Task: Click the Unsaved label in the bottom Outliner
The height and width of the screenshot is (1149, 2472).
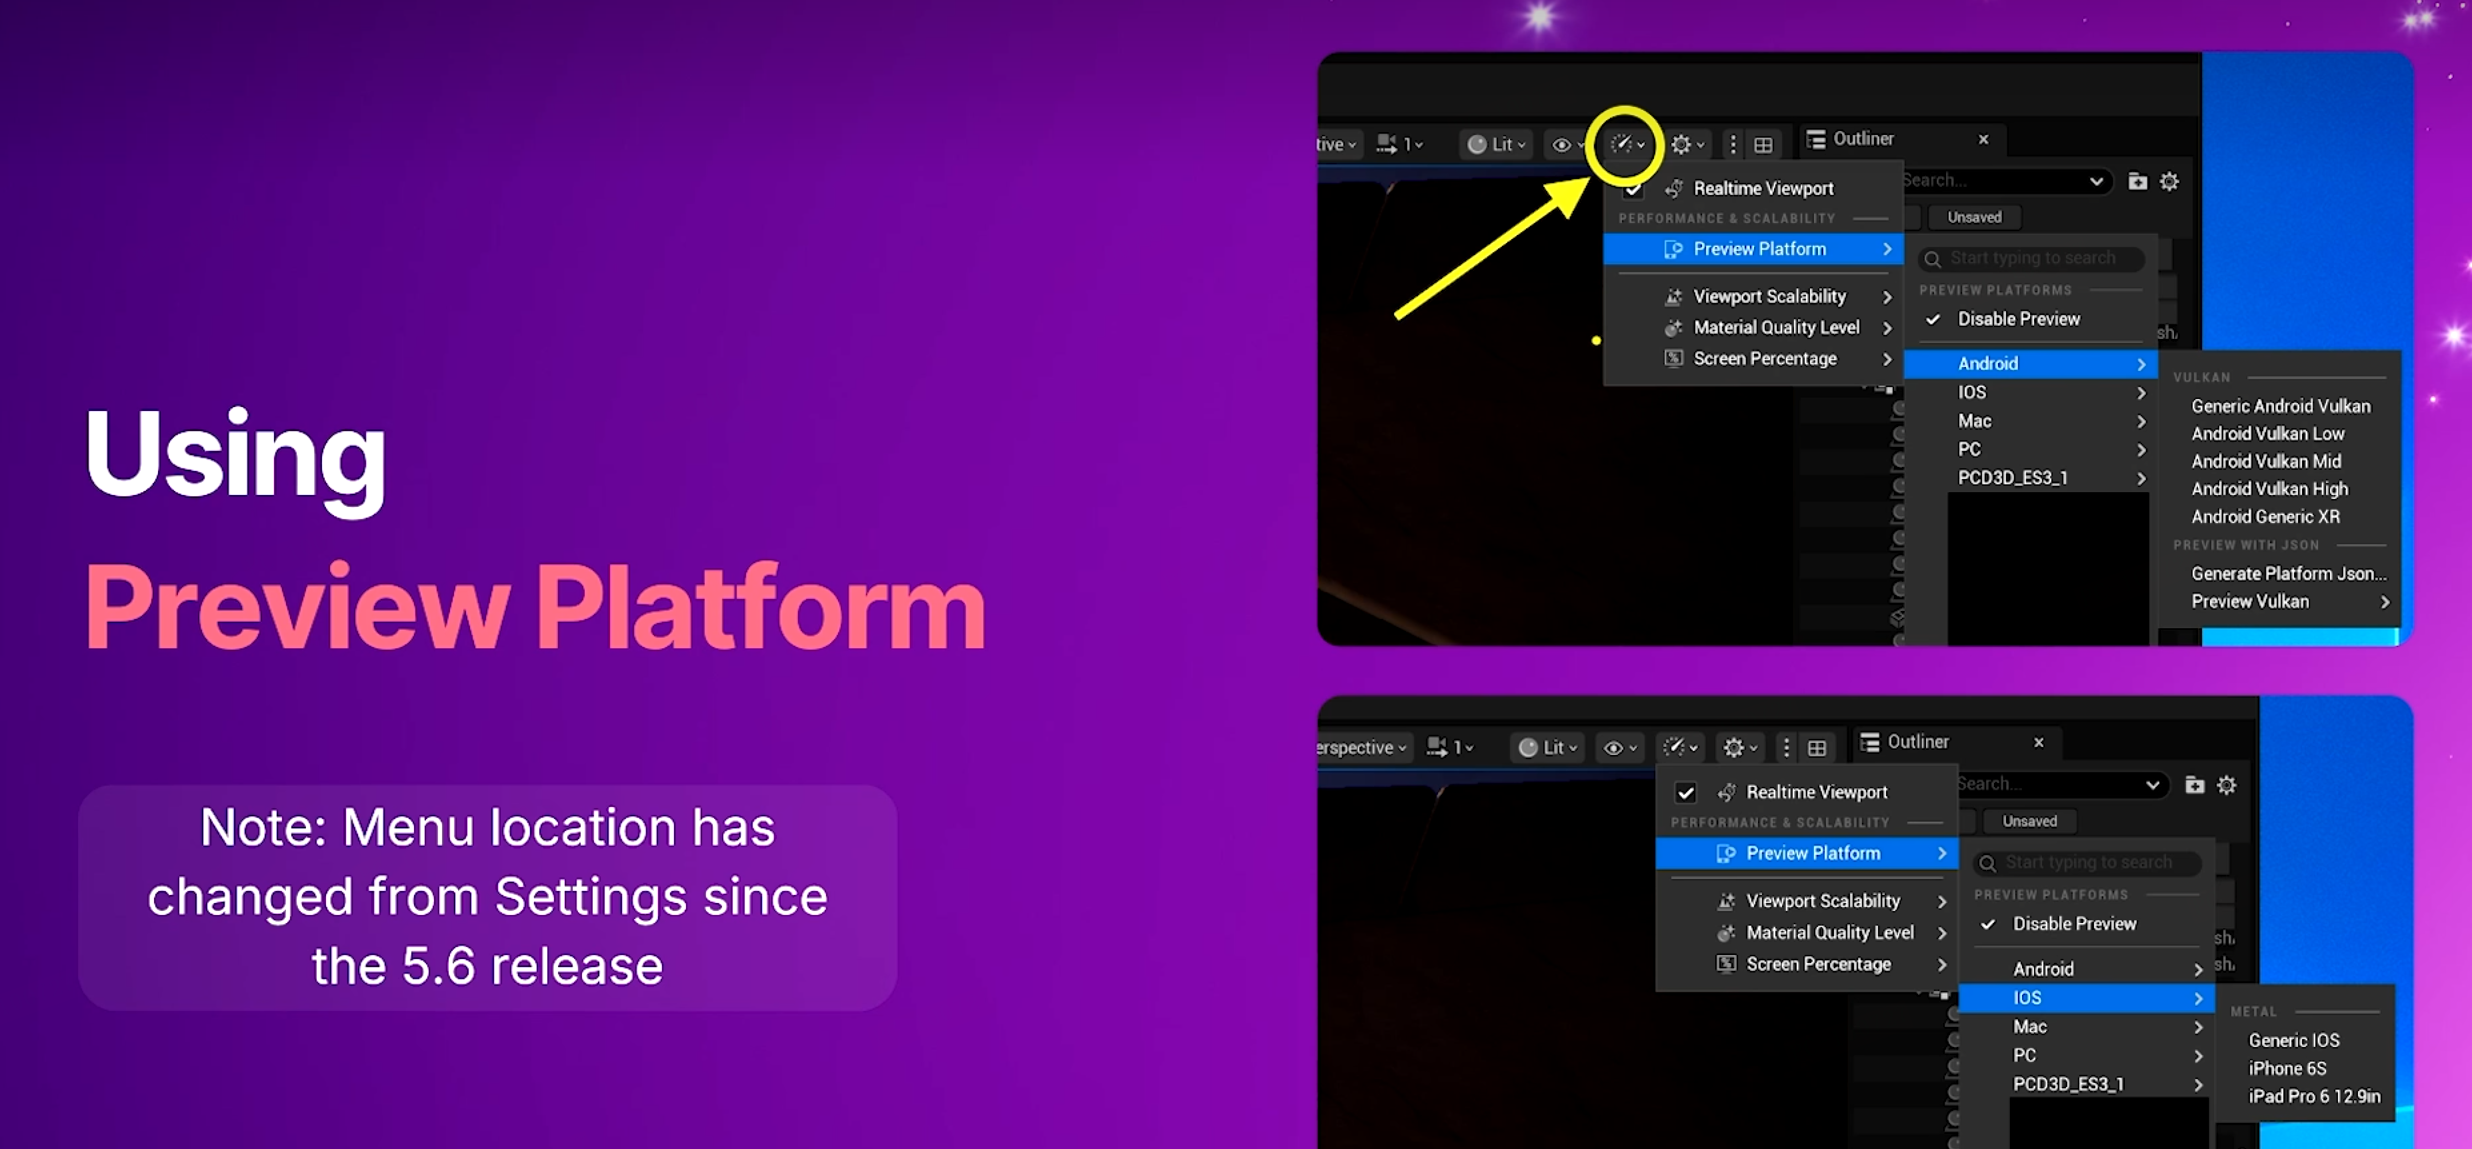Action: coord(2029,821)
